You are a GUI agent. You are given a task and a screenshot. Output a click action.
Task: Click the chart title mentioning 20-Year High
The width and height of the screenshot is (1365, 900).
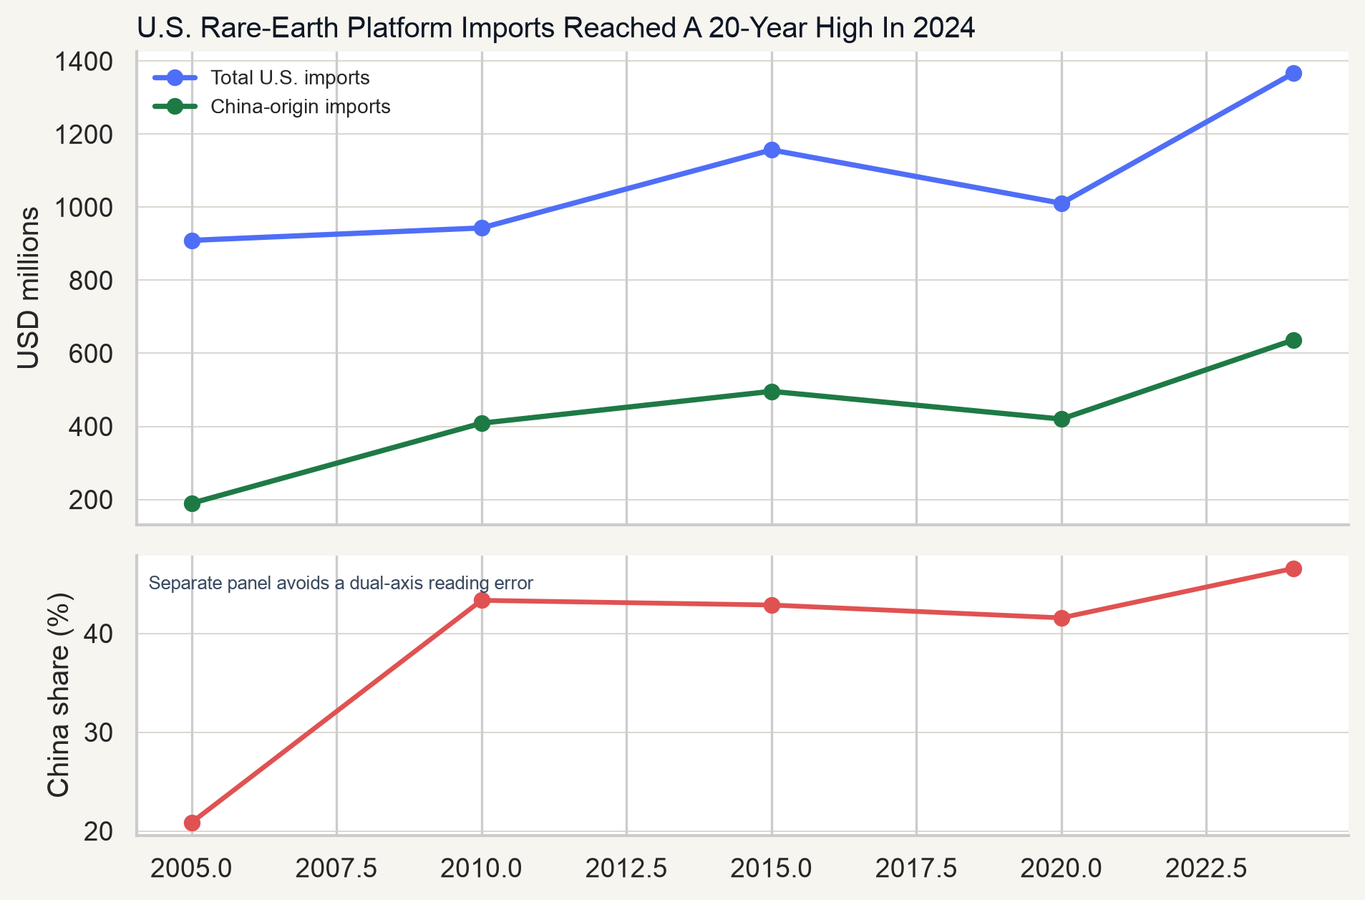(555, 27)
